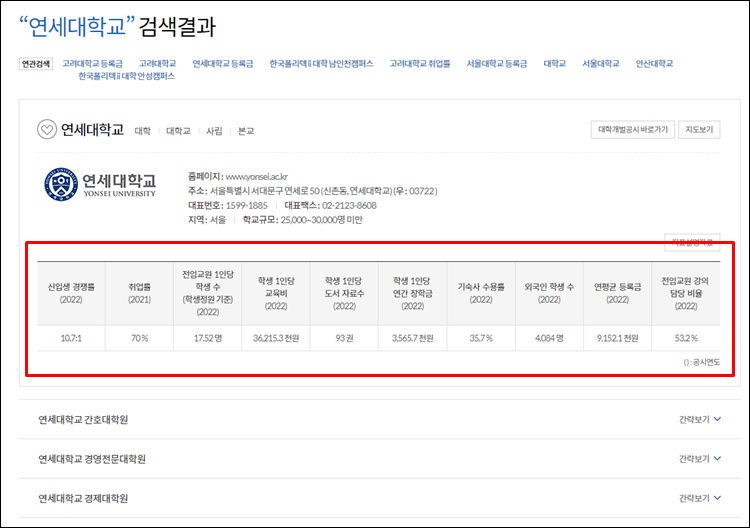Click the 신입생 경쟁률 column header
The width and height of the screenshot is (750, 528).
pos(71,293)
